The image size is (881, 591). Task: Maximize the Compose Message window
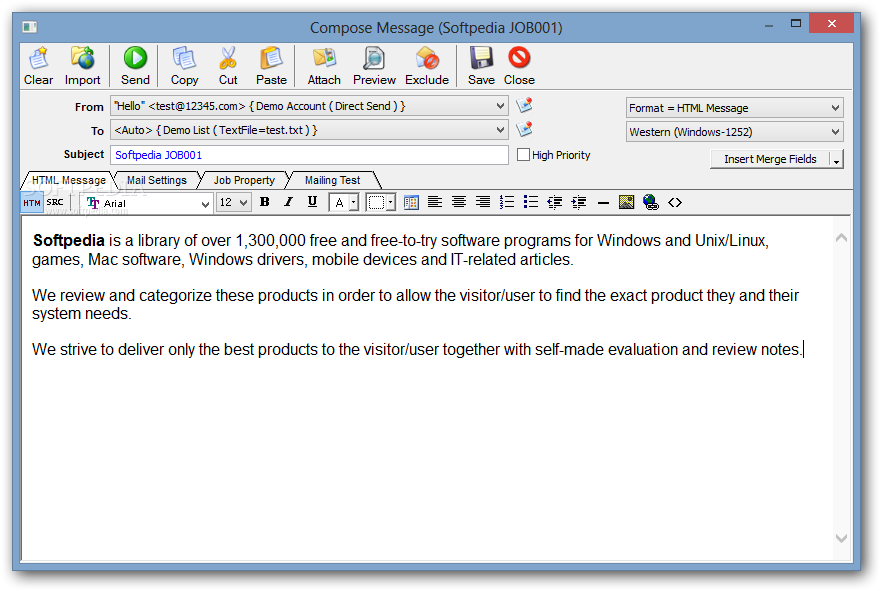796,24
